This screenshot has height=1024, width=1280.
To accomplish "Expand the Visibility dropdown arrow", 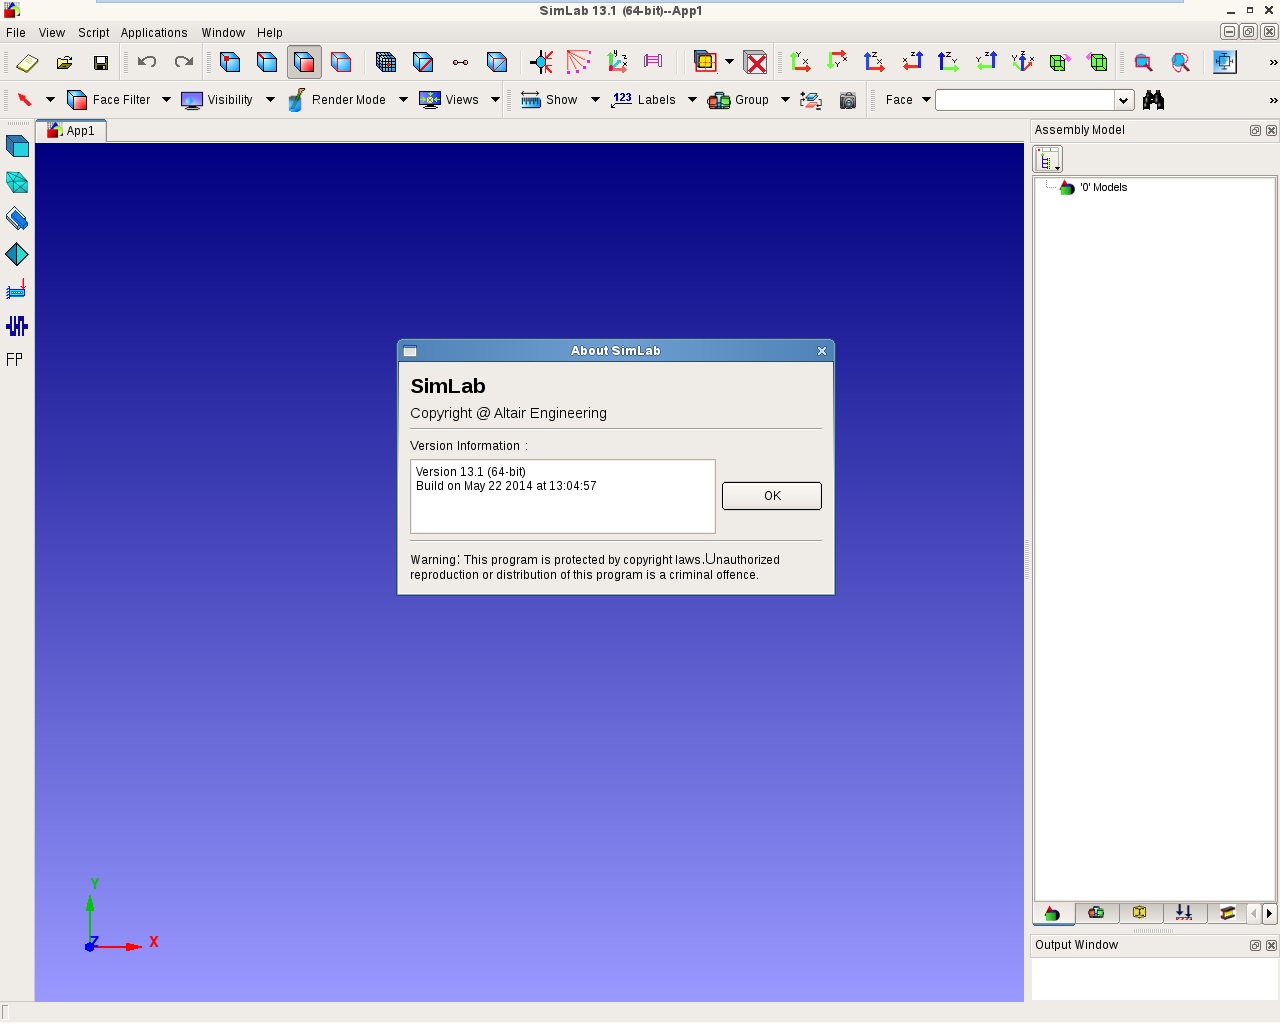I will click(x=270, y=100).
